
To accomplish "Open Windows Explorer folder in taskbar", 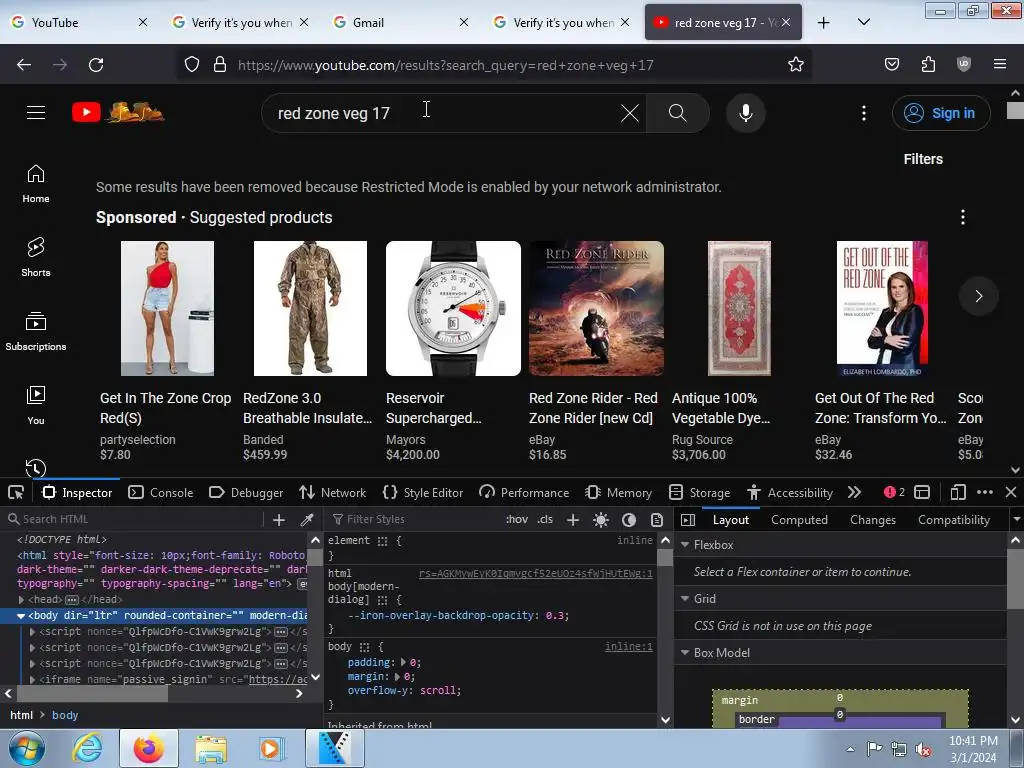I will (x=210, y=748).
